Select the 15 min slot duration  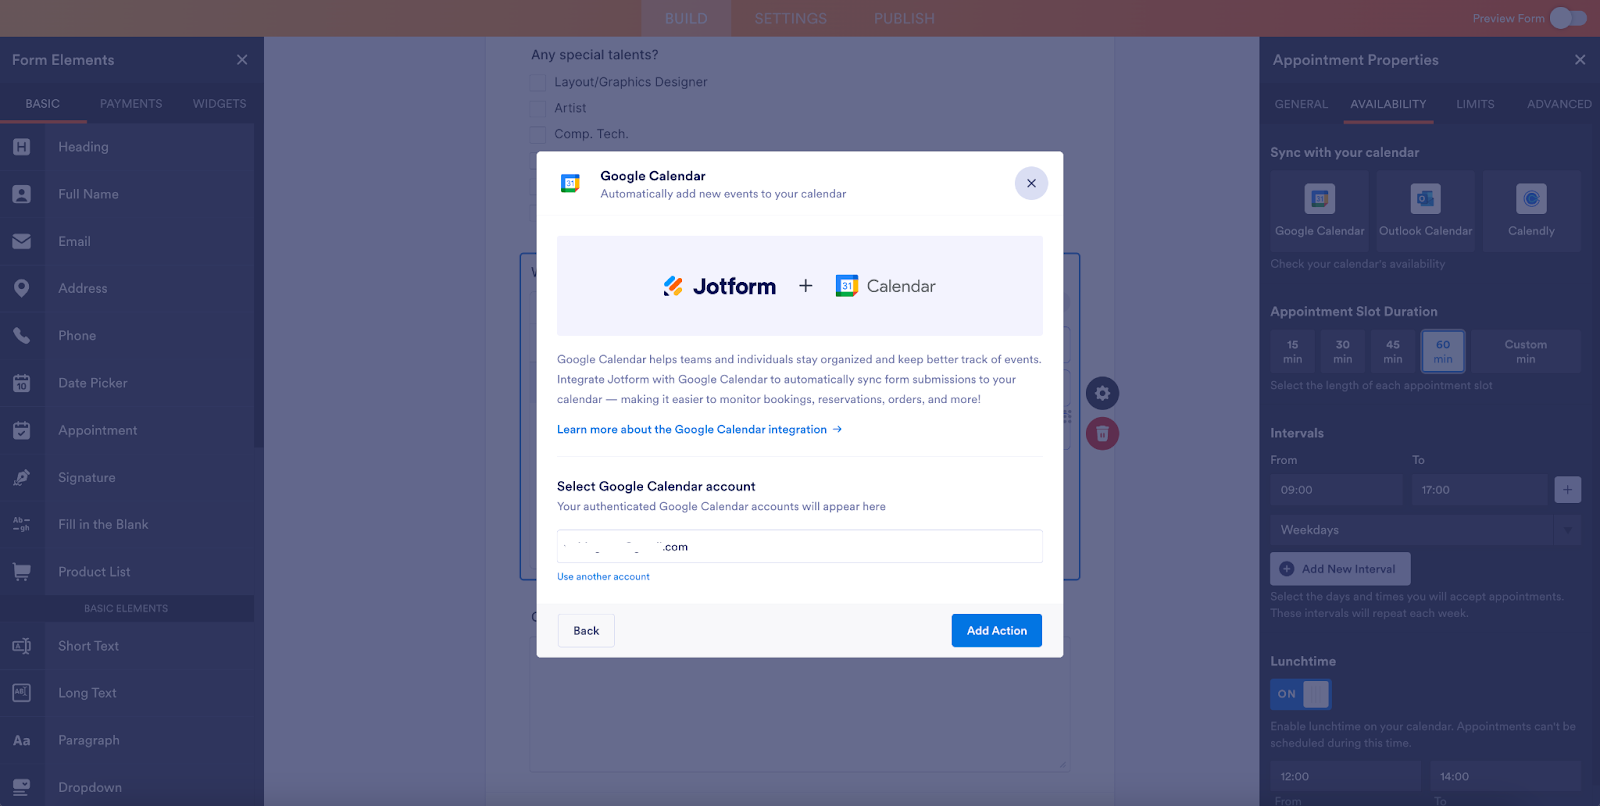point(1293,351)
